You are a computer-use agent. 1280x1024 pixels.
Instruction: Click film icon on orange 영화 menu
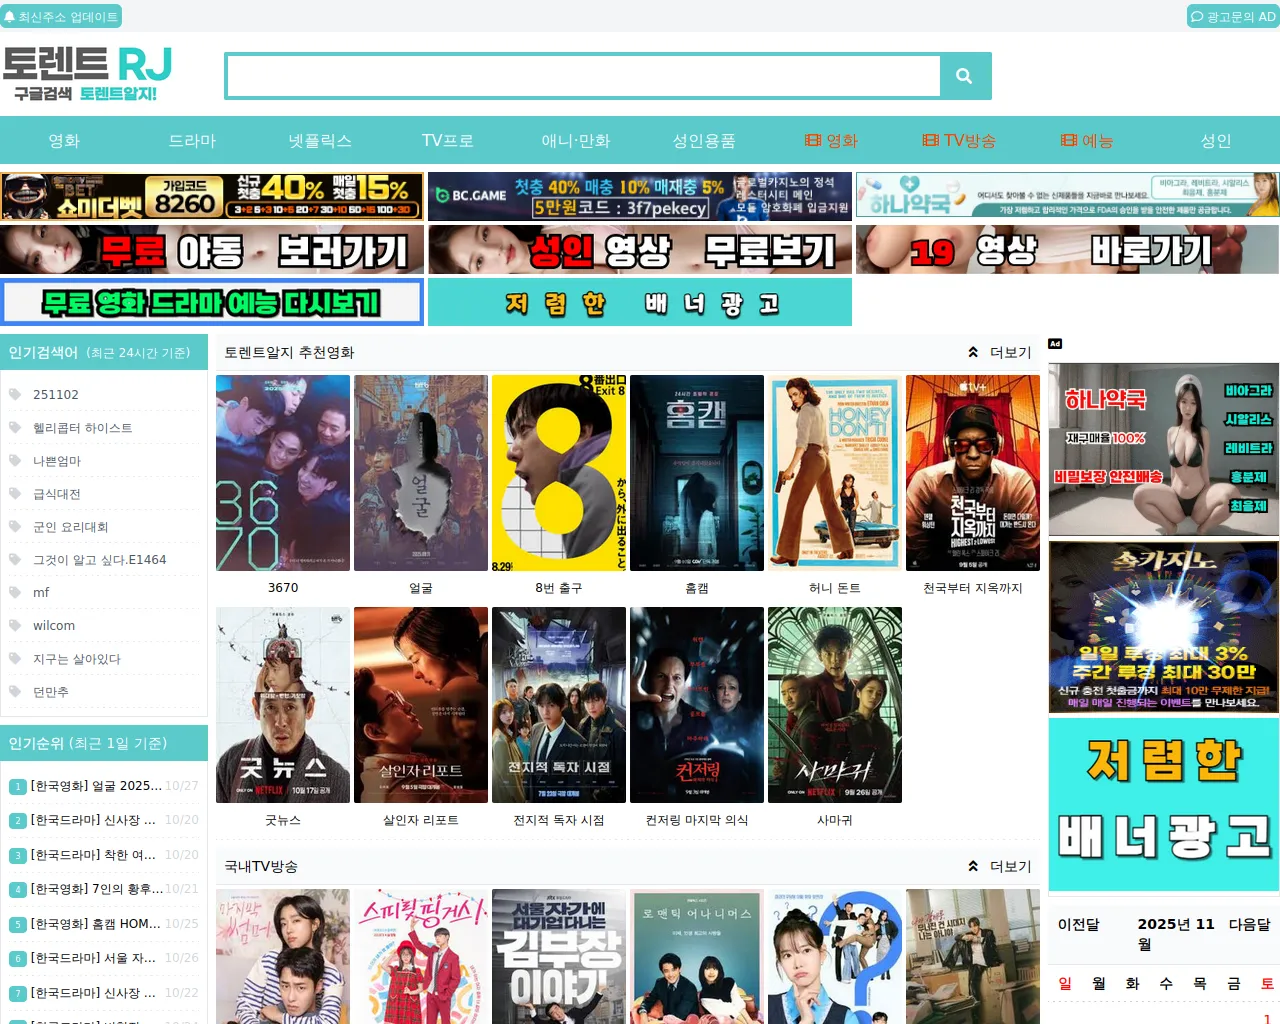point(813,141)
